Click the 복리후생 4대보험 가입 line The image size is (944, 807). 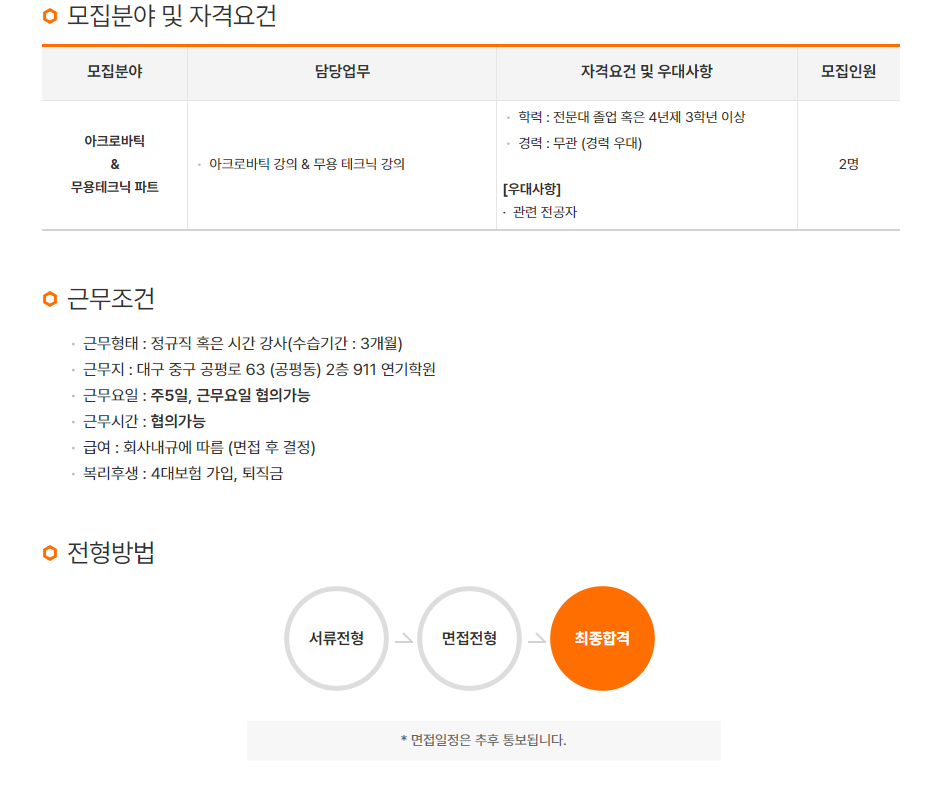pos(183,473)
